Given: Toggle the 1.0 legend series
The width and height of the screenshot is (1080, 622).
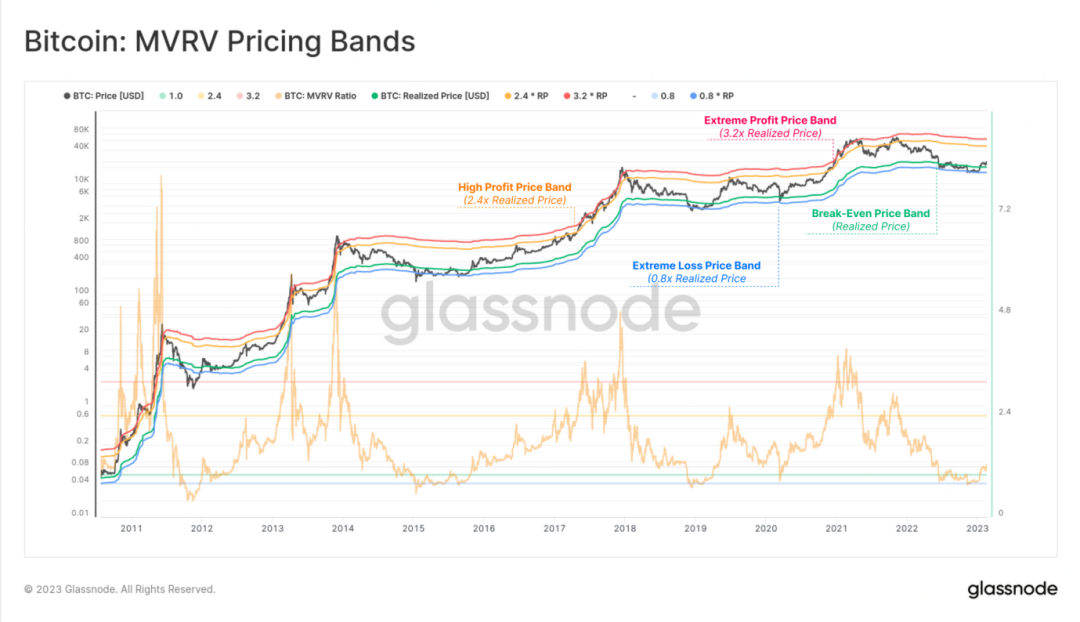Looking at the screenshot, I should (x=171, y=96).
